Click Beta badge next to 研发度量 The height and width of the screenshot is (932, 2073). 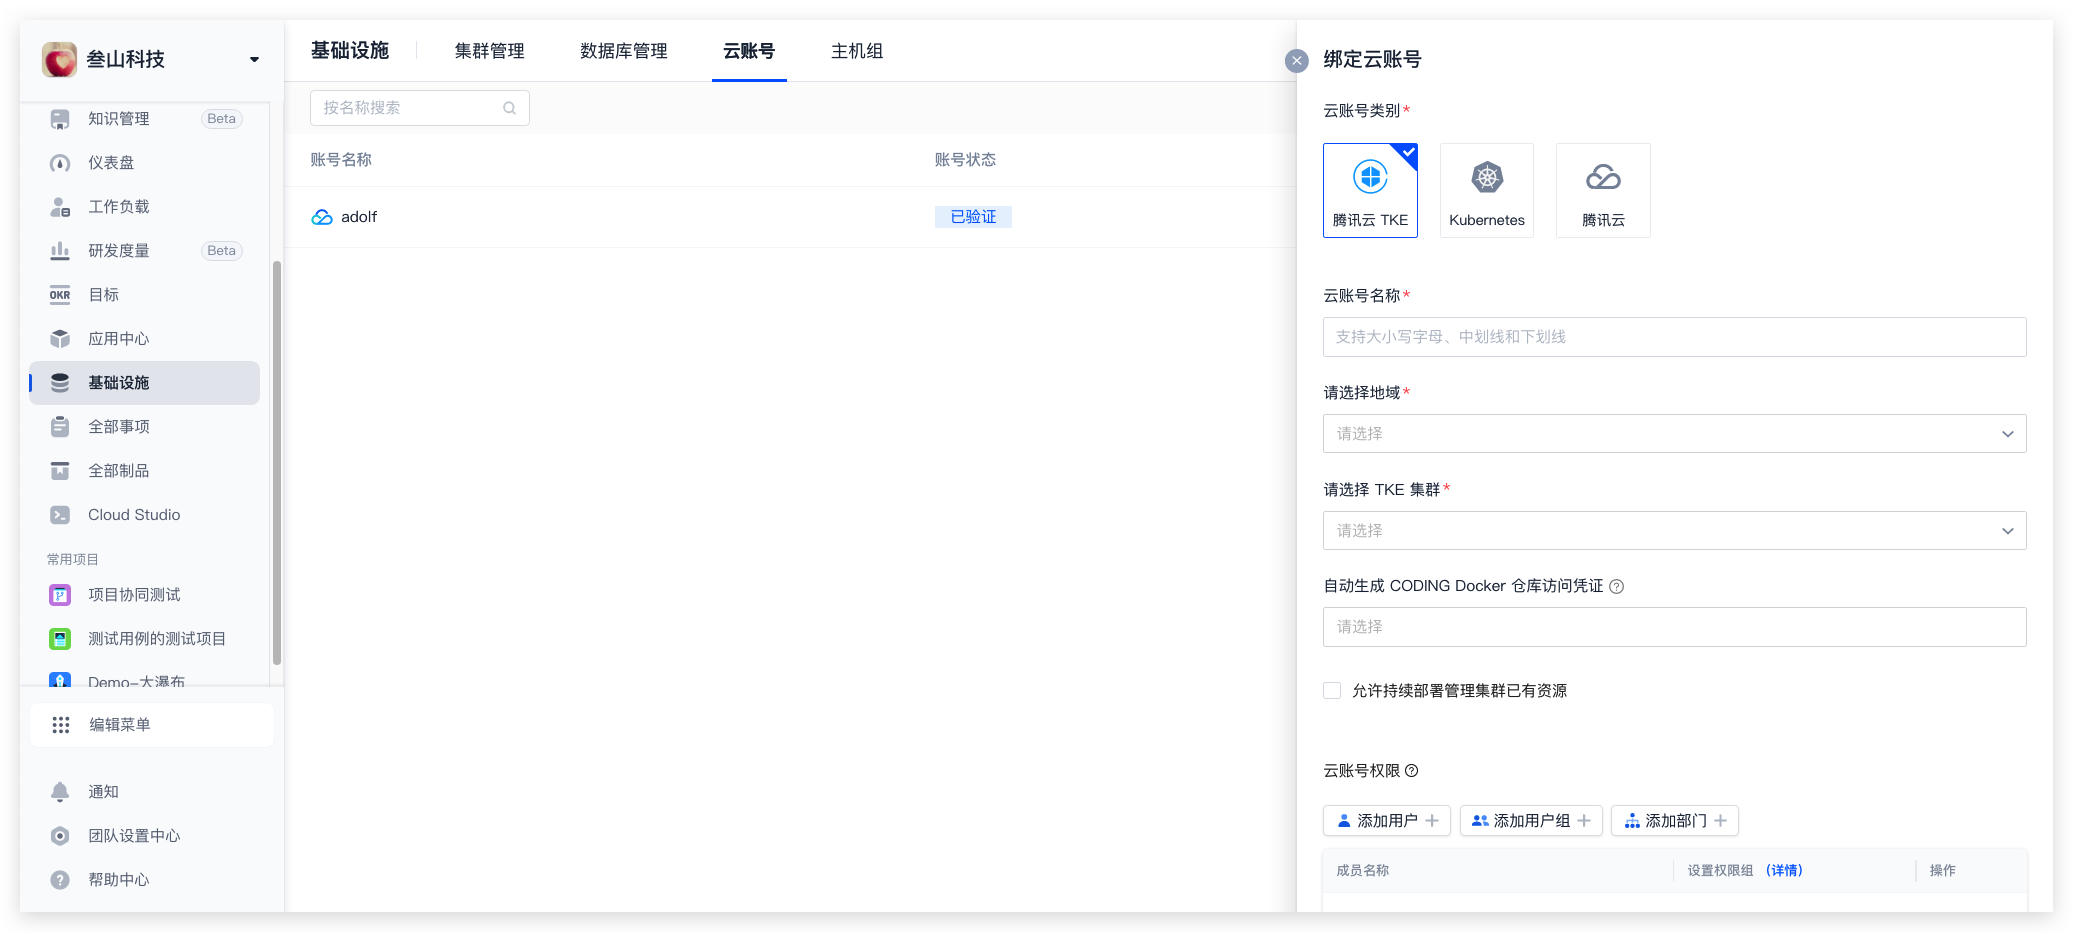(x=222, y=251)
